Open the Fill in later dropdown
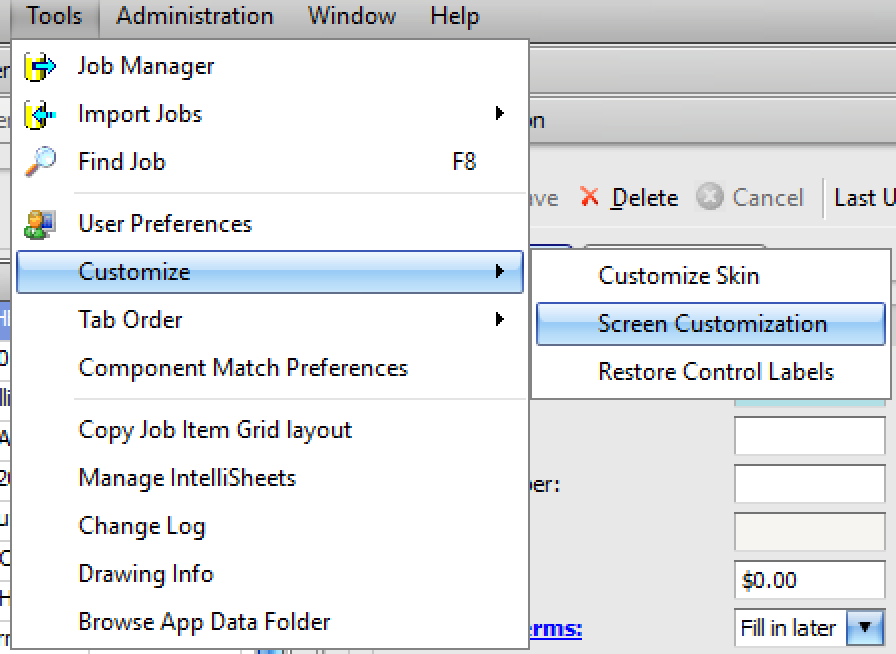896x654 pixels. [864, 628]
